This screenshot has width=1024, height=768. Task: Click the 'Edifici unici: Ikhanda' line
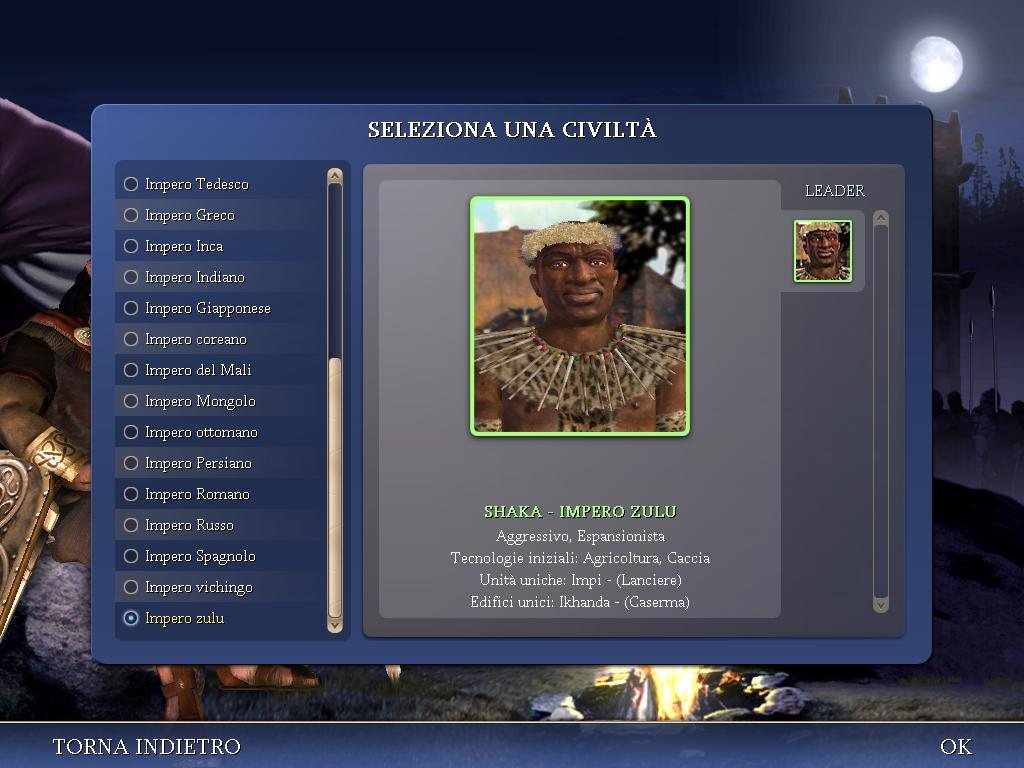[x=580, y=602]
